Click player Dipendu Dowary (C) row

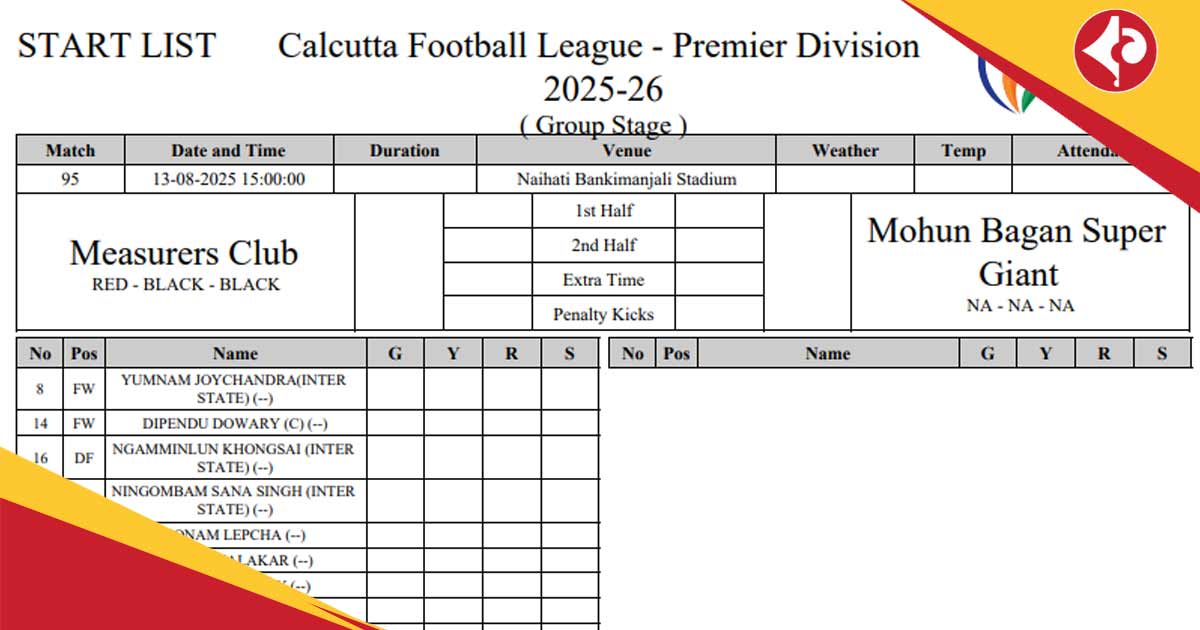tap(307, 423)
